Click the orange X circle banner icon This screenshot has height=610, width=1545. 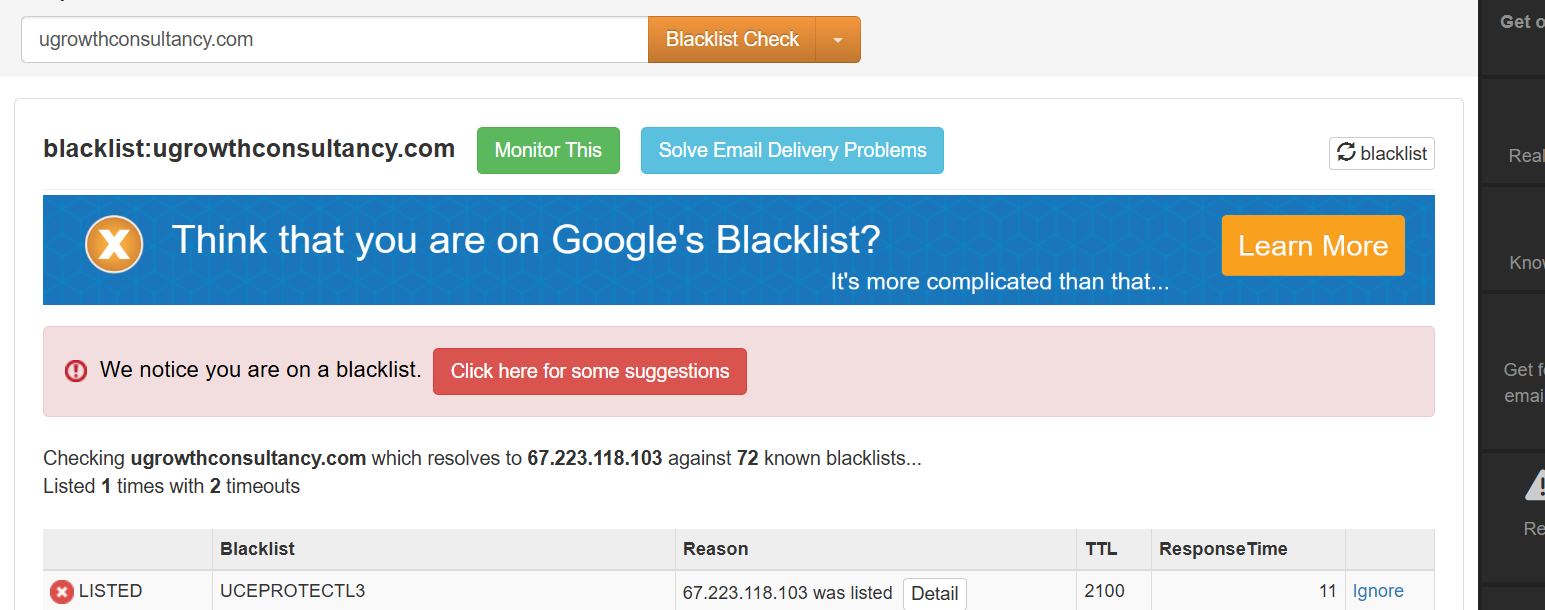pos(114,244)
